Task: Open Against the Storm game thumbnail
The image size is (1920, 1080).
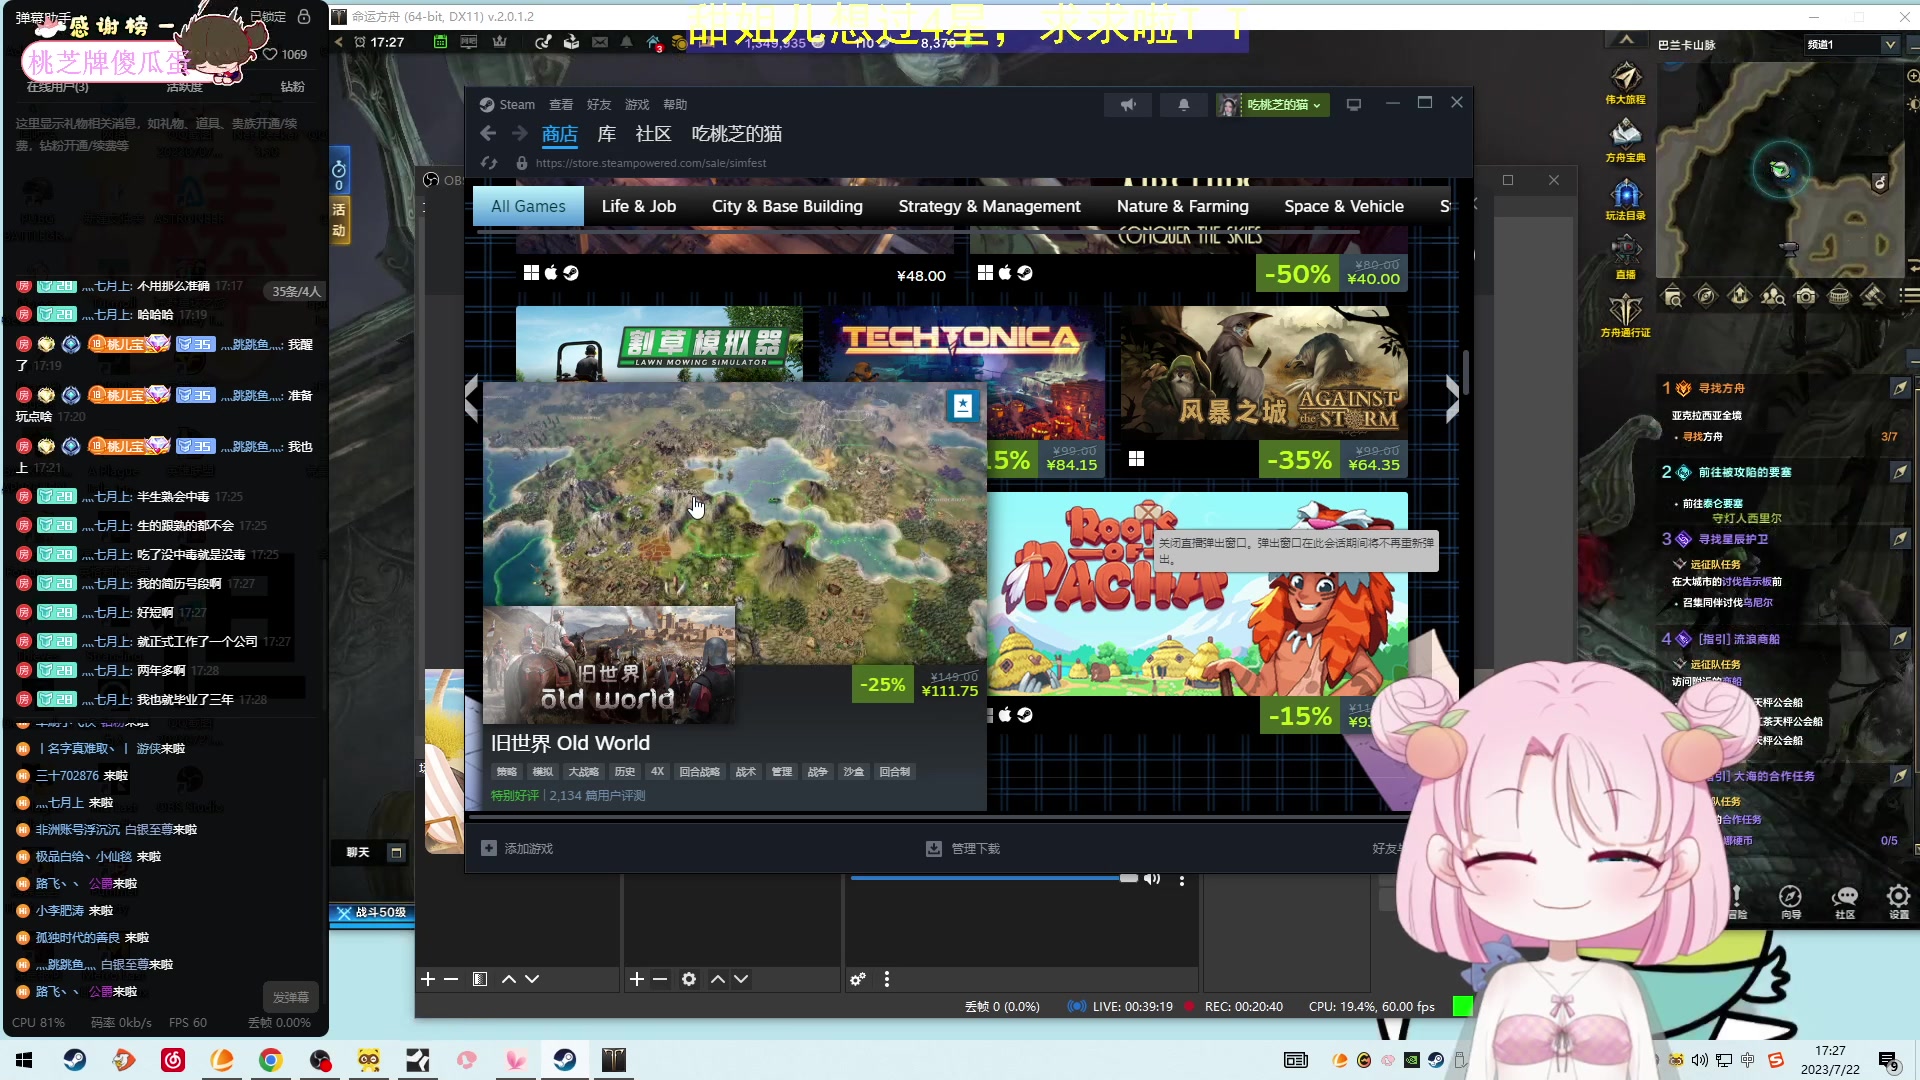Action: coord(1264,373)
